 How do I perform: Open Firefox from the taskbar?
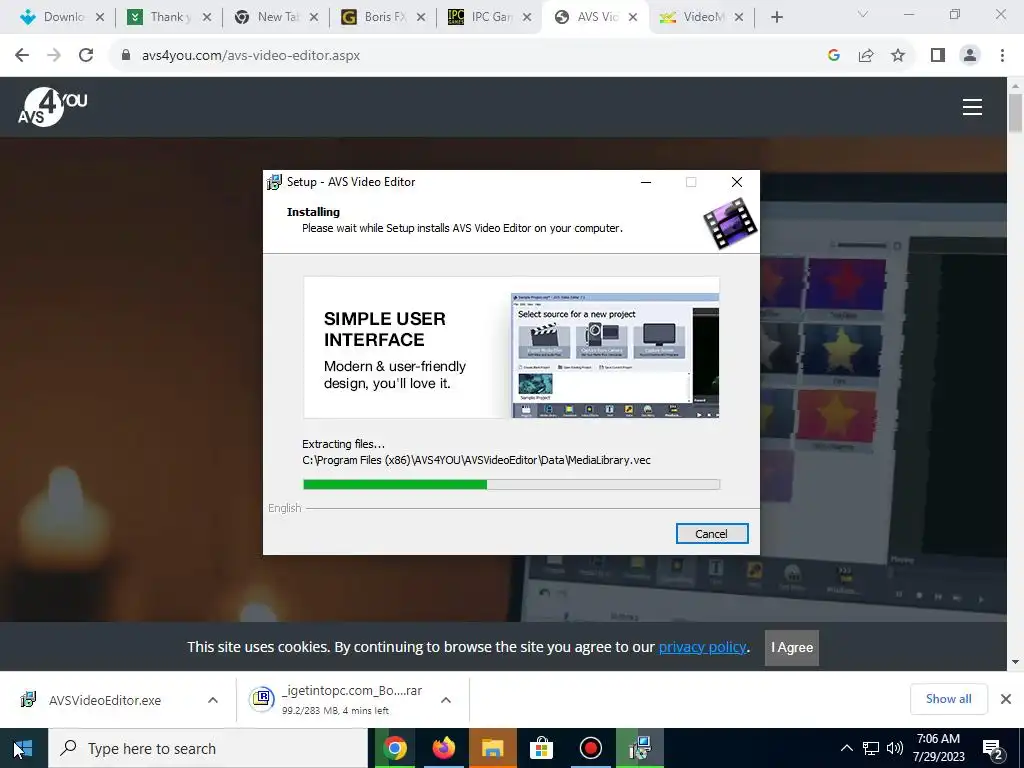[443, 748]
